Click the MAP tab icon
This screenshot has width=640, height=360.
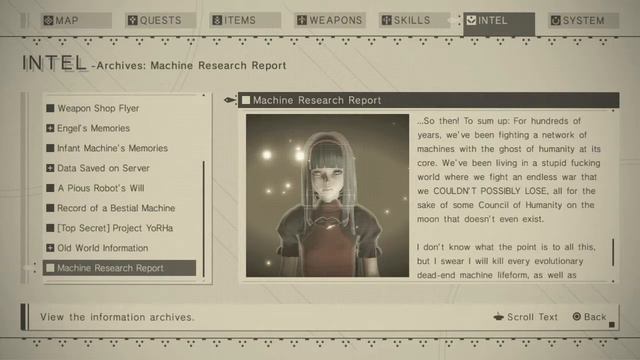(48, 20)
